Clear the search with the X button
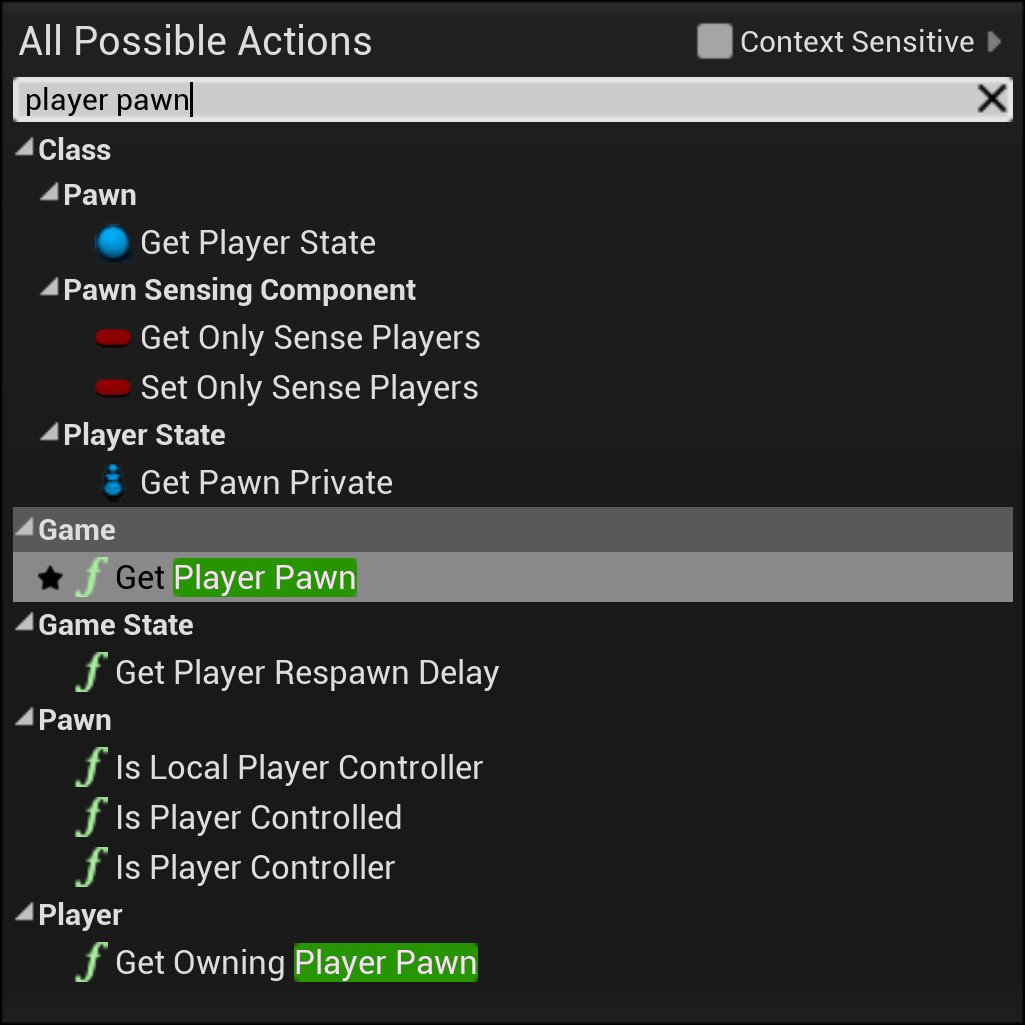This screenshot has height=1025, width=1025. [x=991, y=98]
